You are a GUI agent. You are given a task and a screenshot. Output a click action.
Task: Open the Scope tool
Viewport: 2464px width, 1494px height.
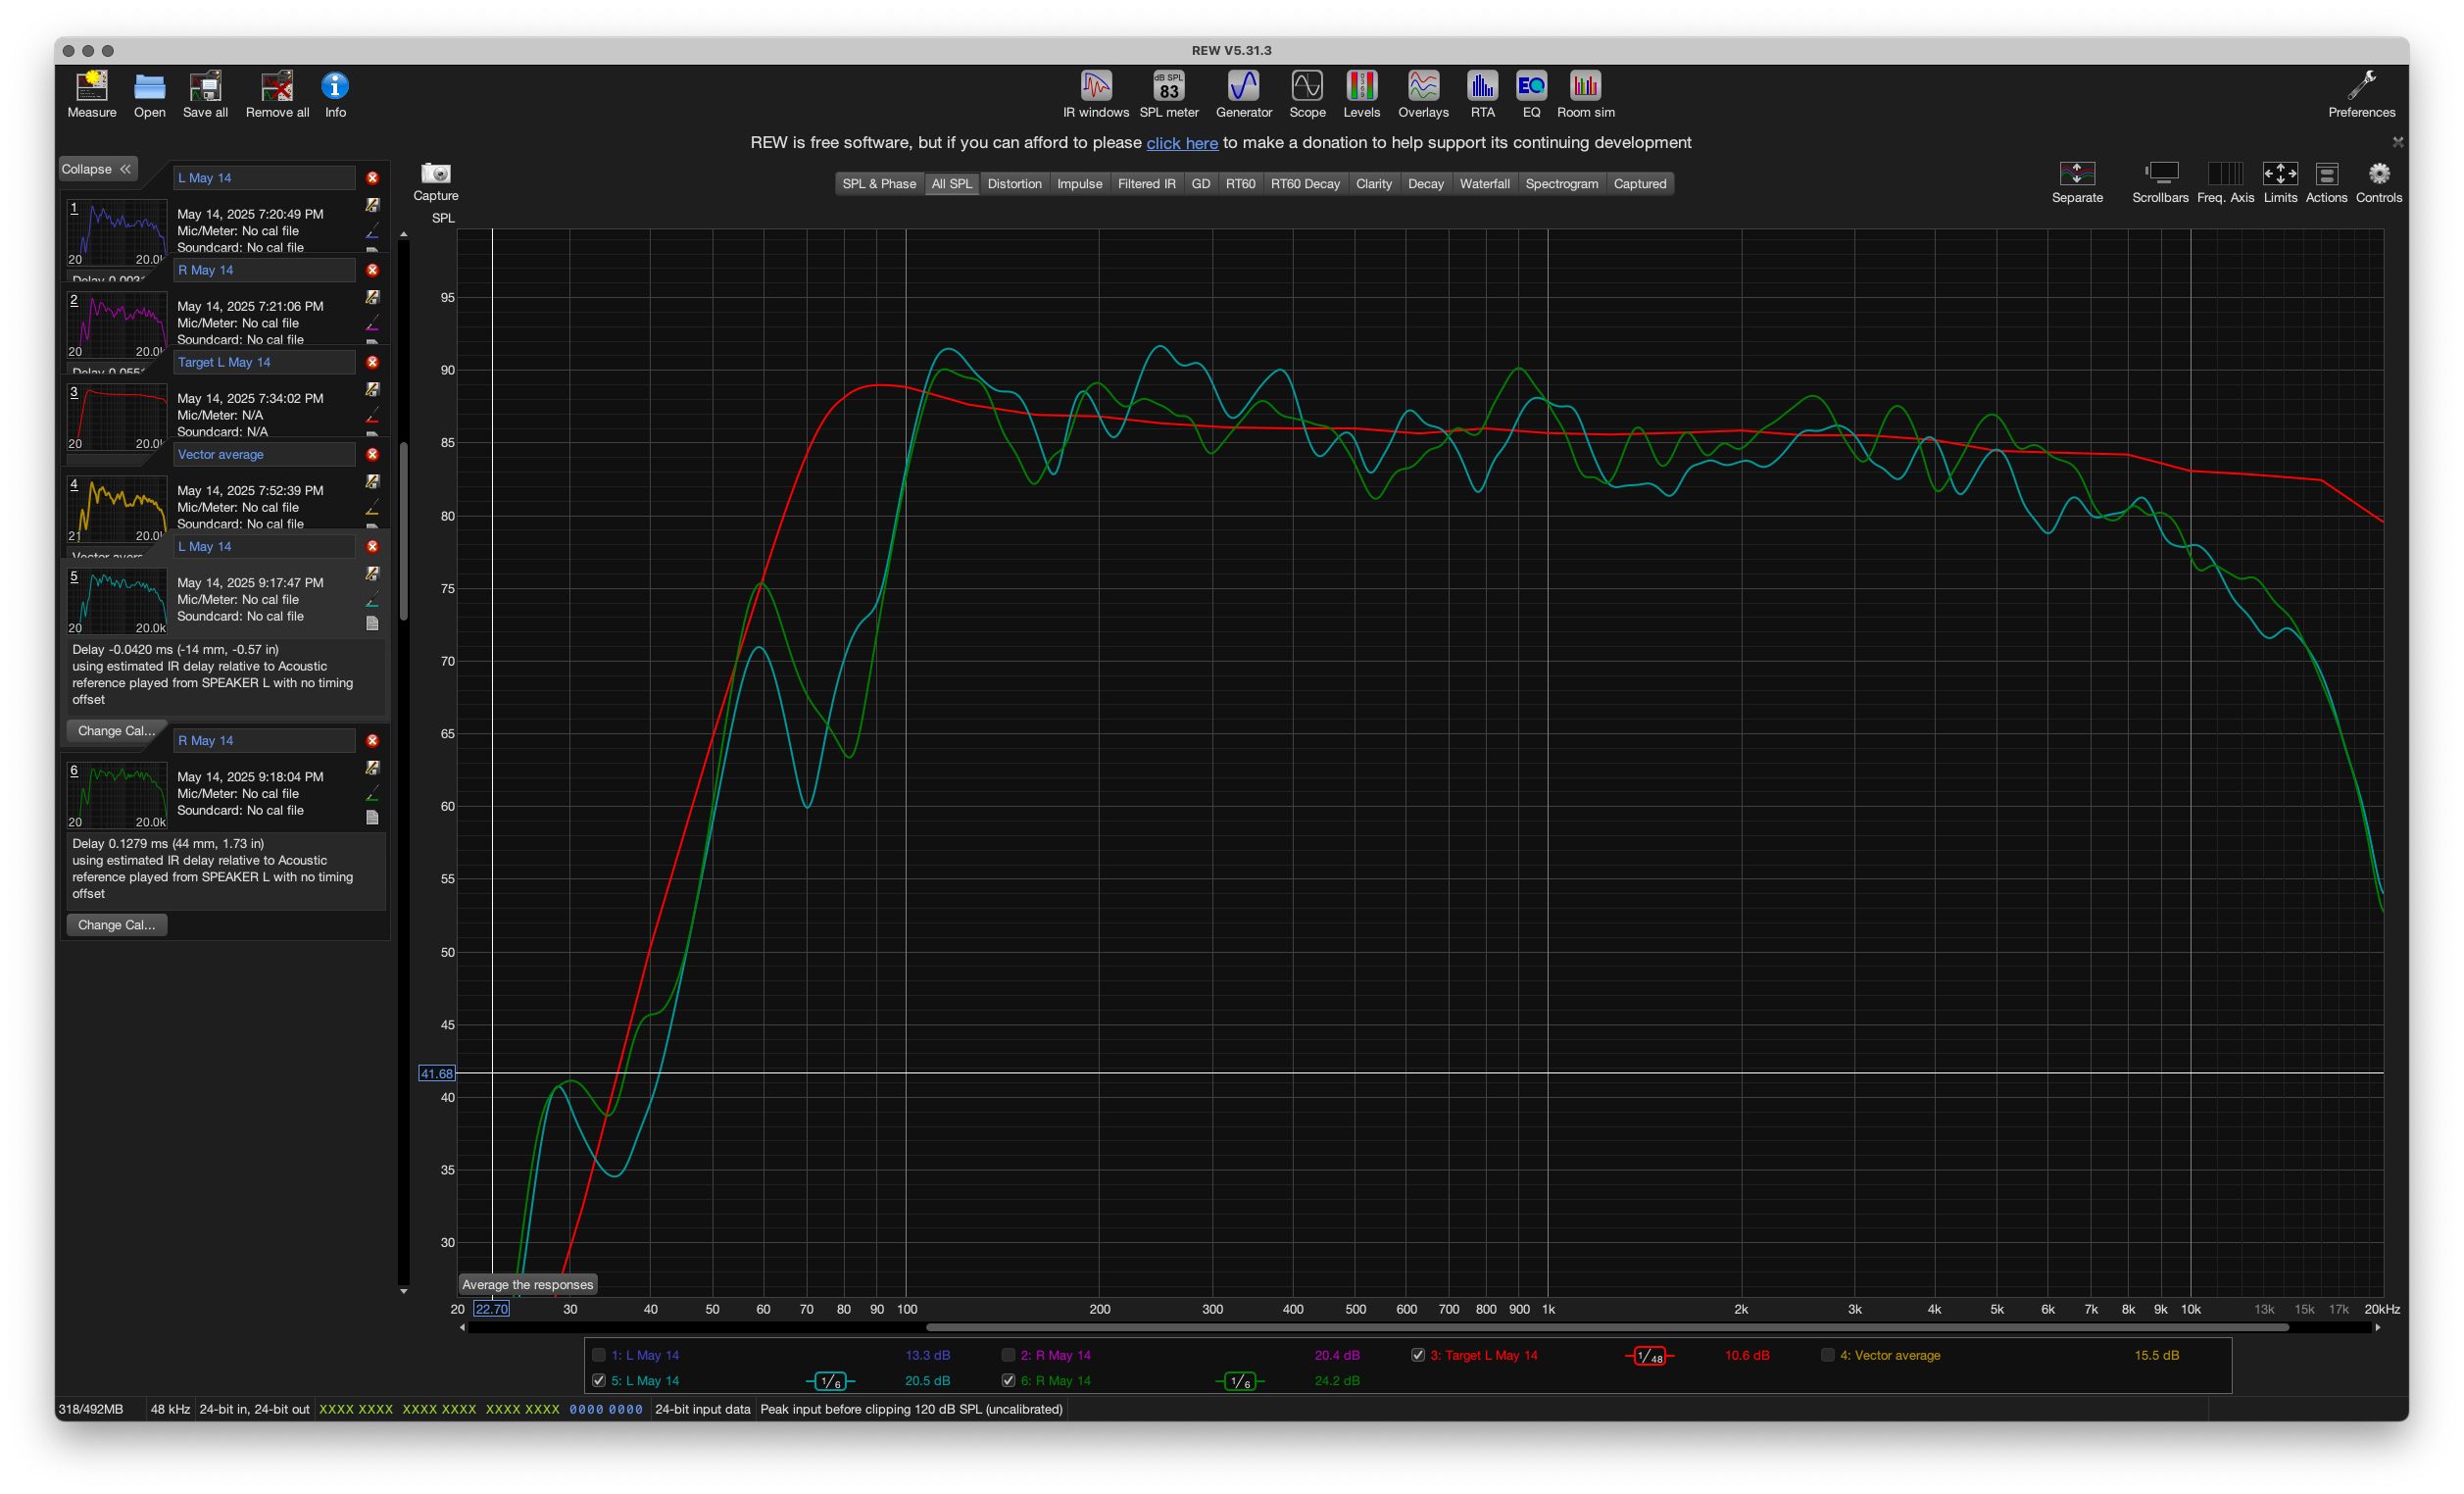point(1307,94)
